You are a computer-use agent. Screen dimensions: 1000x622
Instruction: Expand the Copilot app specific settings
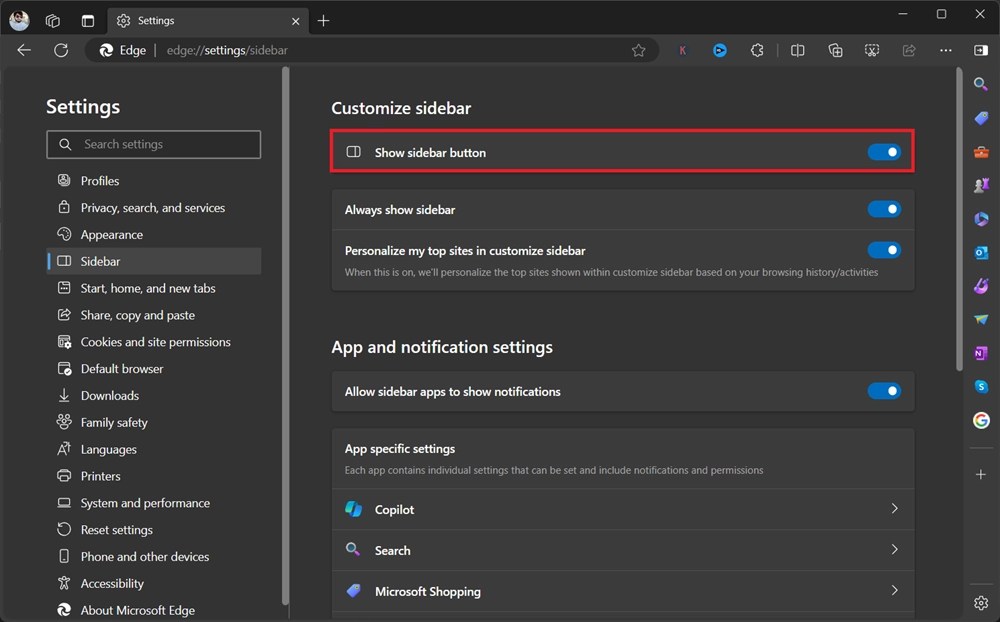pos(895,509)
